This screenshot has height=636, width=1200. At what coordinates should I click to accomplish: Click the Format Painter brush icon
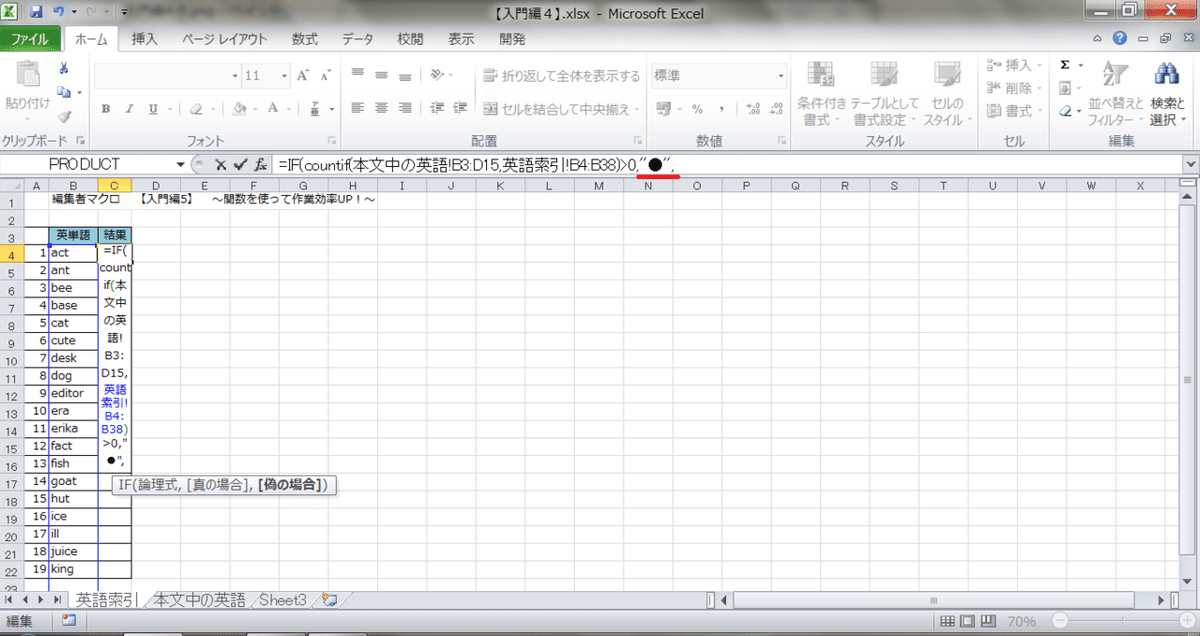[64, 116]
